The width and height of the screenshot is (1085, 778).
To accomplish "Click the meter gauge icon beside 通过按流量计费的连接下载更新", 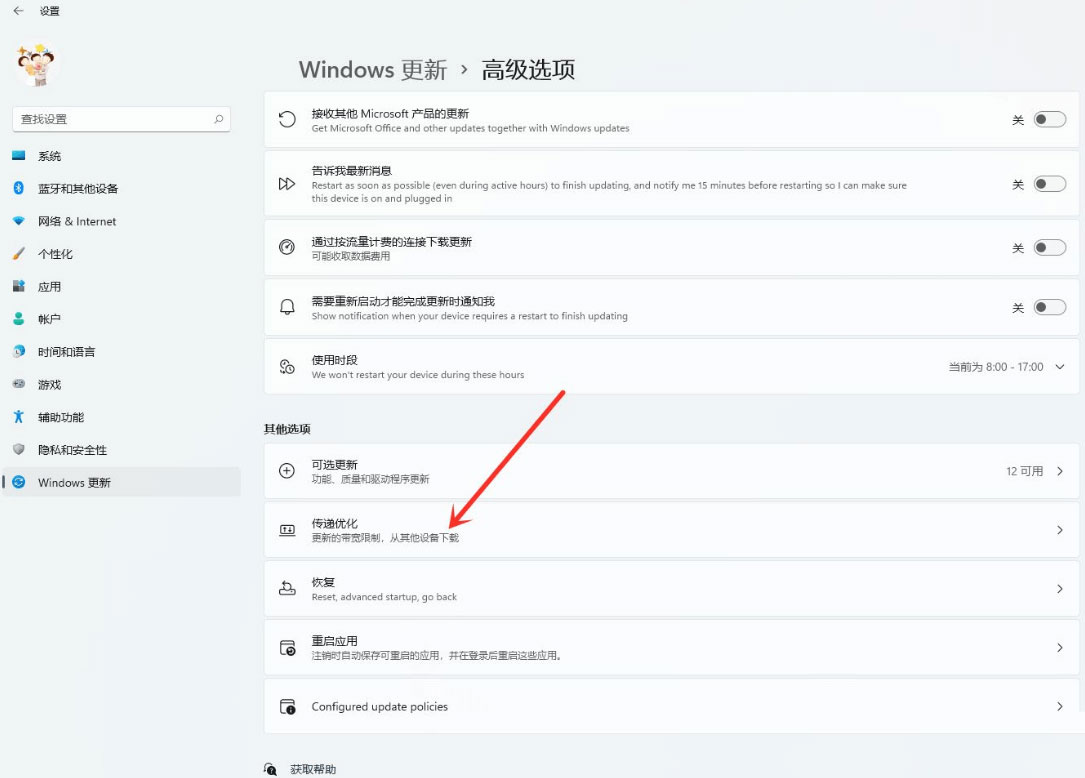I will pyautogui.click(x=287, y=247).
